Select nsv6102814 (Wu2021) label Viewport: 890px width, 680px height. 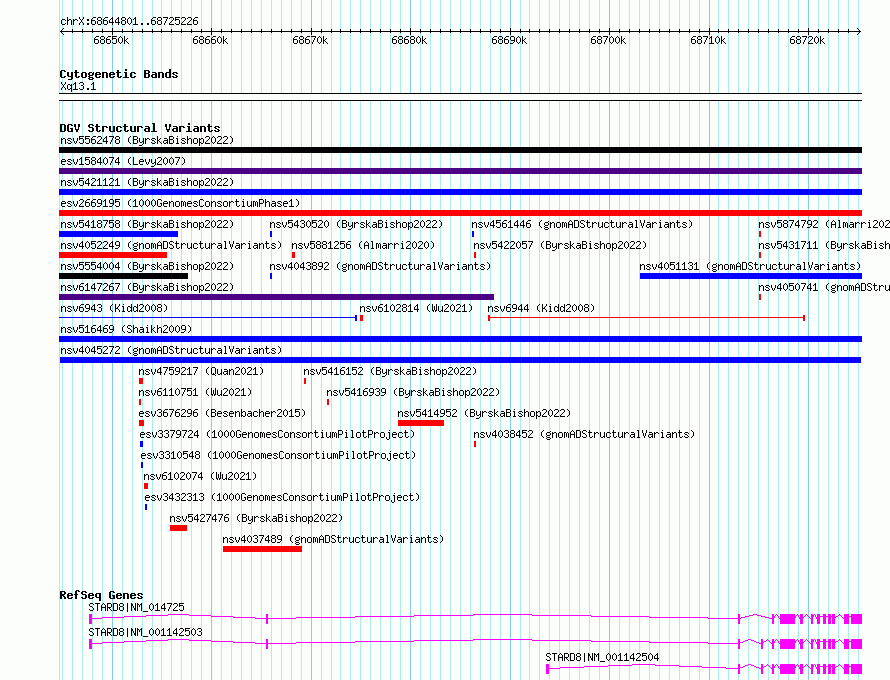coord(416,308)
